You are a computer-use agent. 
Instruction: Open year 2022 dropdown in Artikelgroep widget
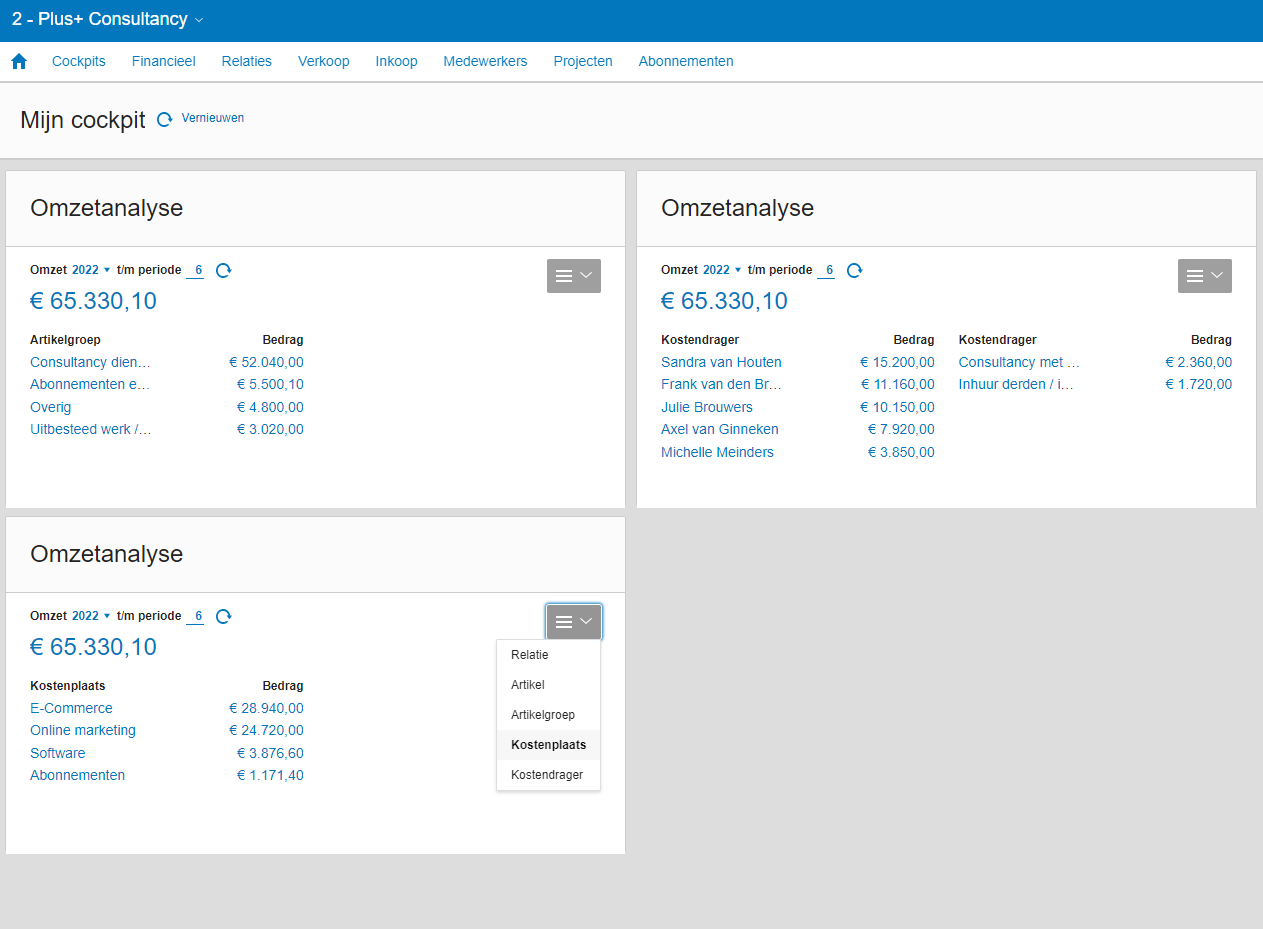pyautogui.click(x=91, y=270)
